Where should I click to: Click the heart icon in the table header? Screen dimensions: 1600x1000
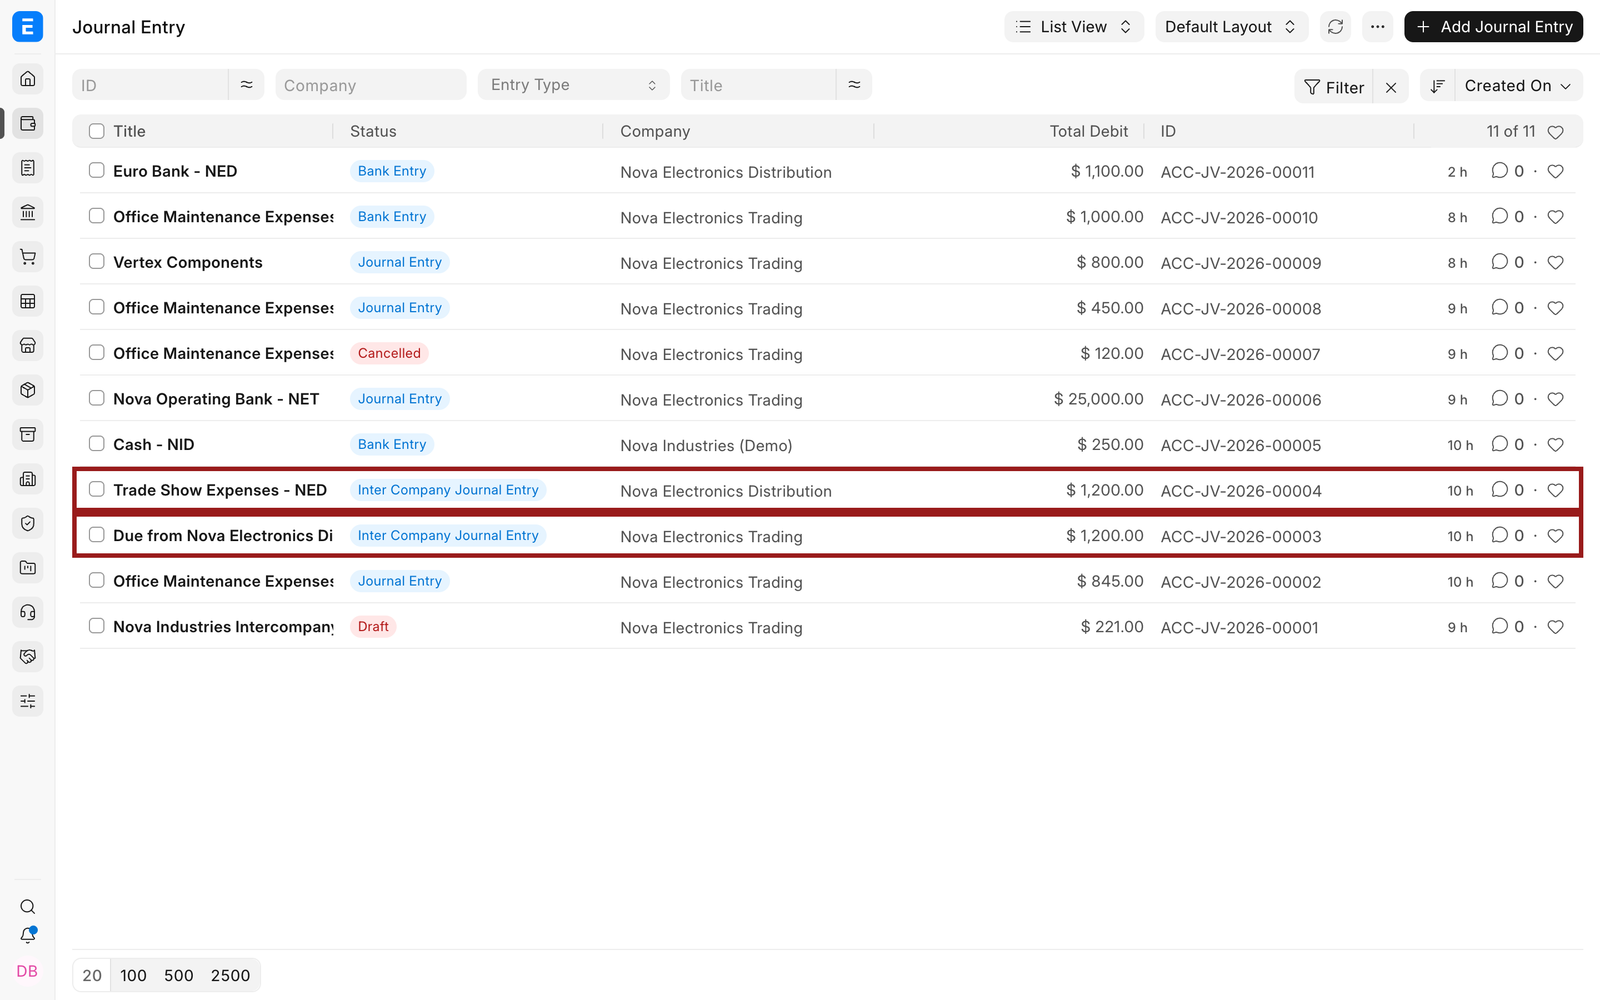[1556, 132]
